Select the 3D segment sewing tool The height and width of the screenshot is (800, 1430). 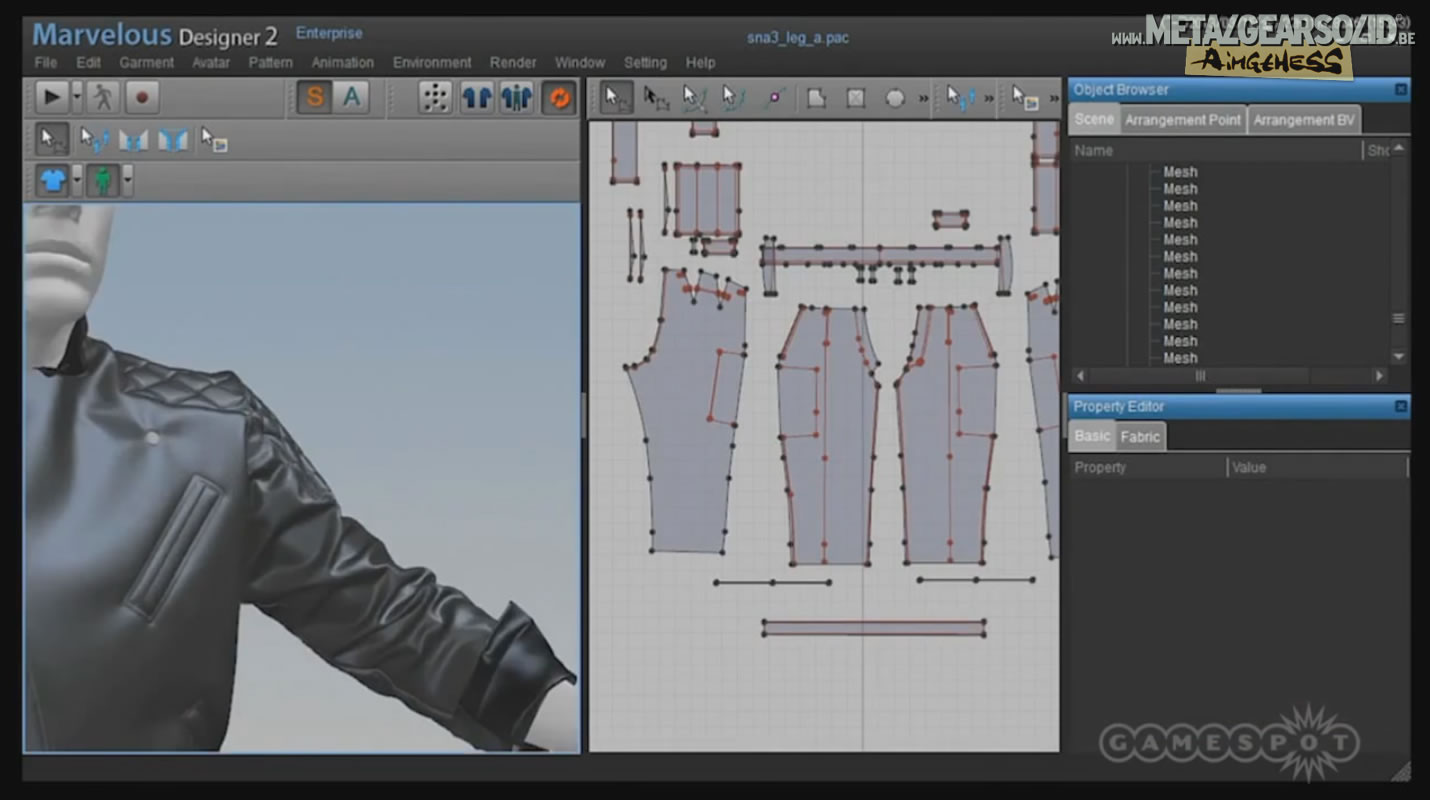click(133, 140)
